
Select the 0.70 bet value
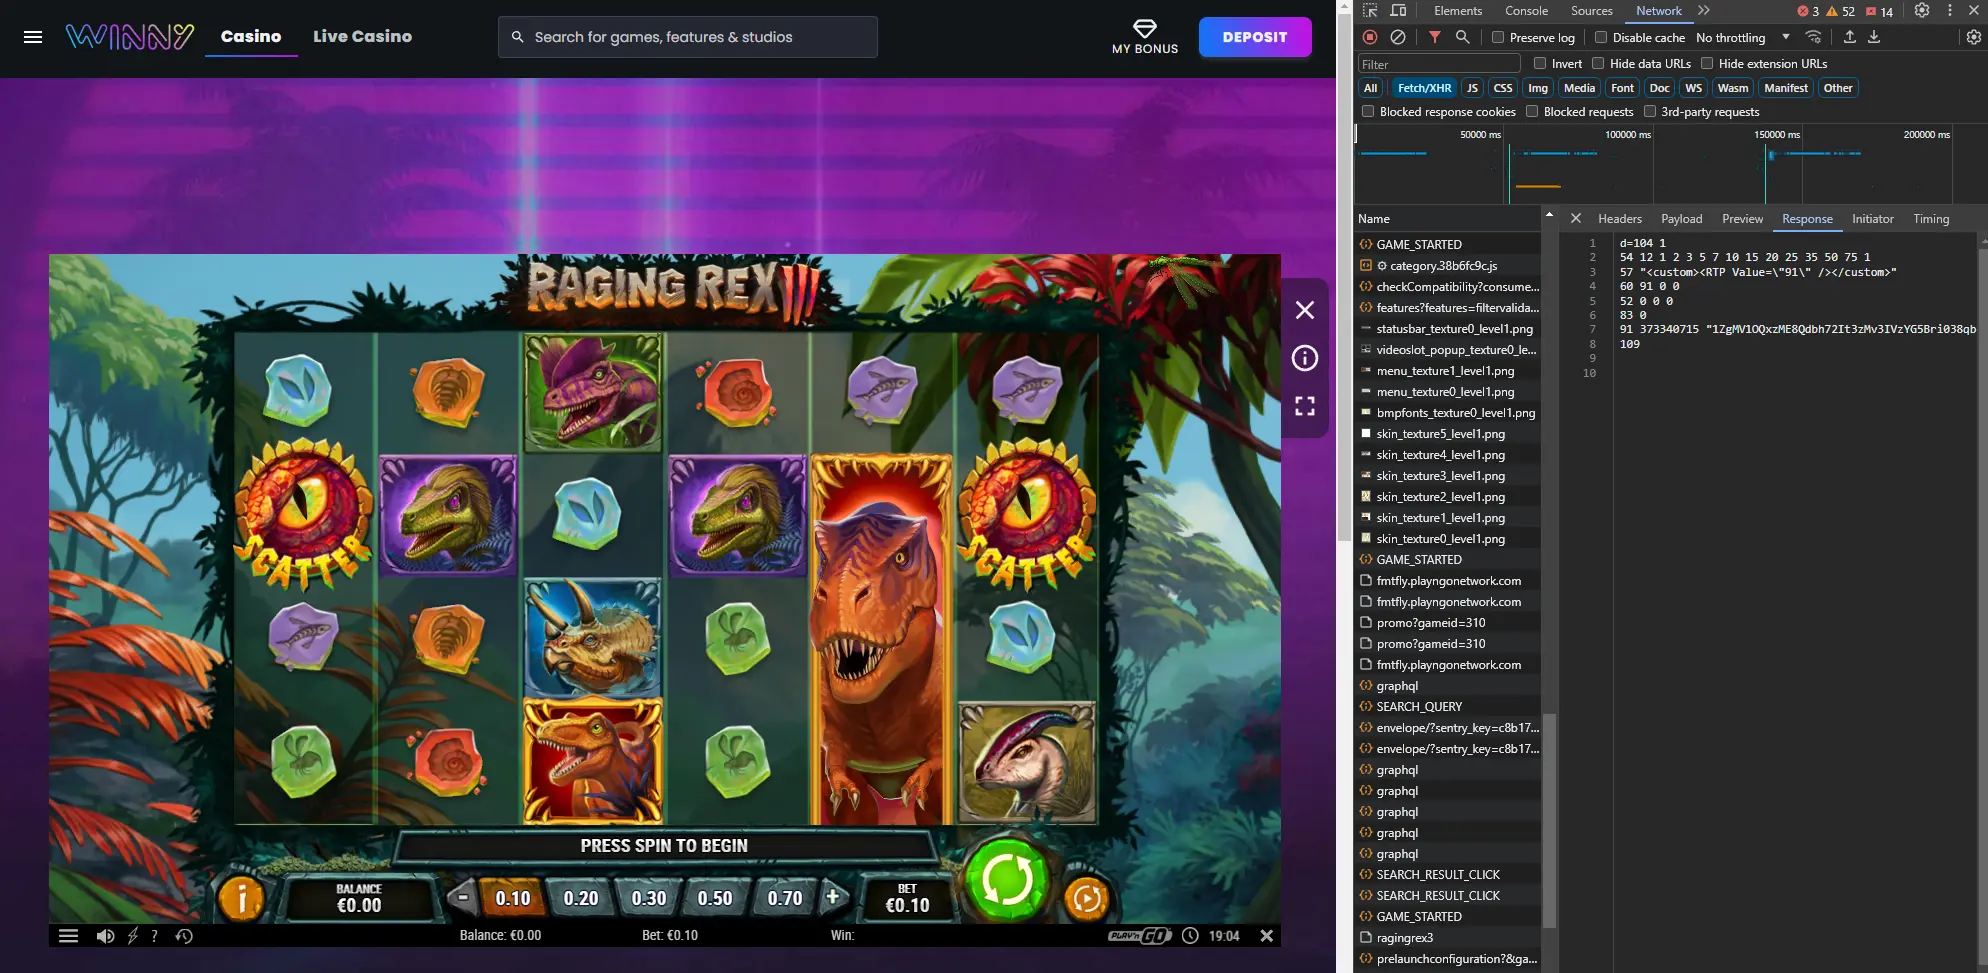[x=785, y=898]
